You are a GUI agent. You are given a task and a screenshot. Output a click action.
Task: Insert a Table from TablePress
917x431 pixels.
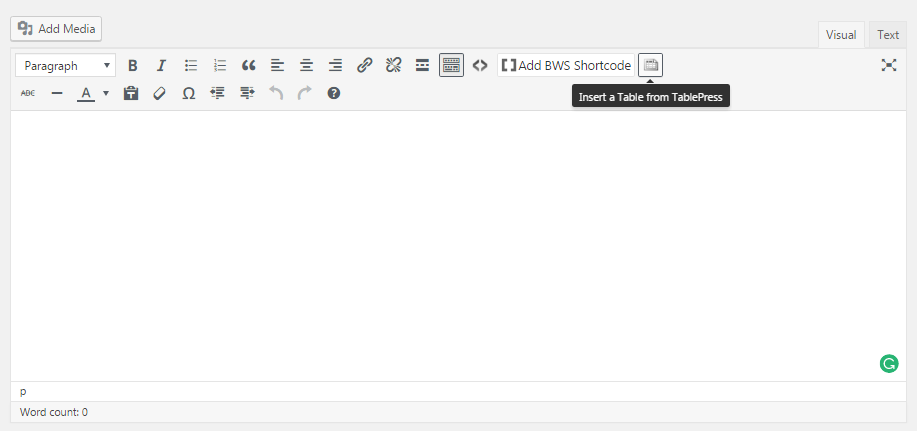tap(650, 65)
